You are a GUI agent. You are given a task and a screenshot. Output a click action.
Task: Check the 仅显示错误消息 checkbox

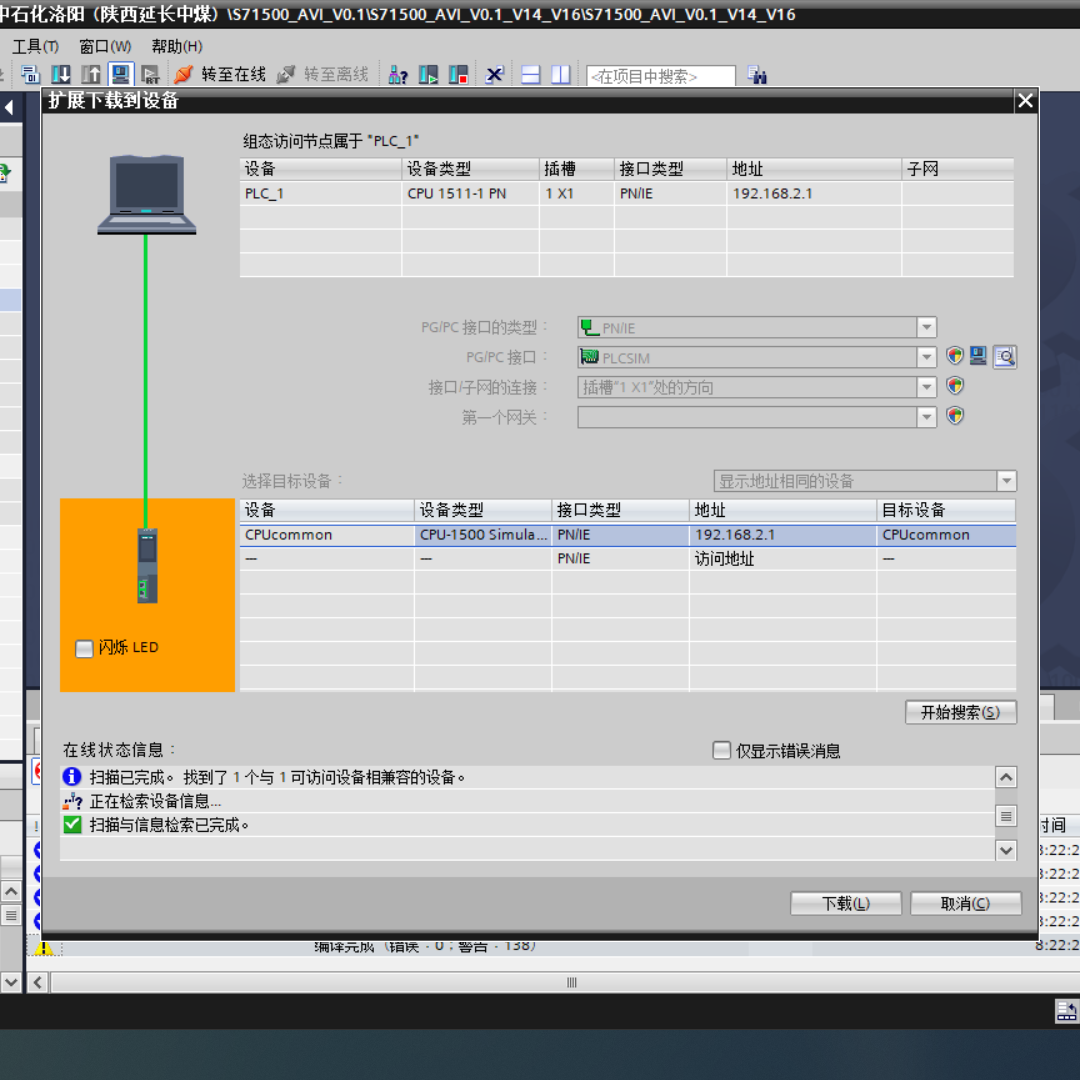click(x=721, y=750)
